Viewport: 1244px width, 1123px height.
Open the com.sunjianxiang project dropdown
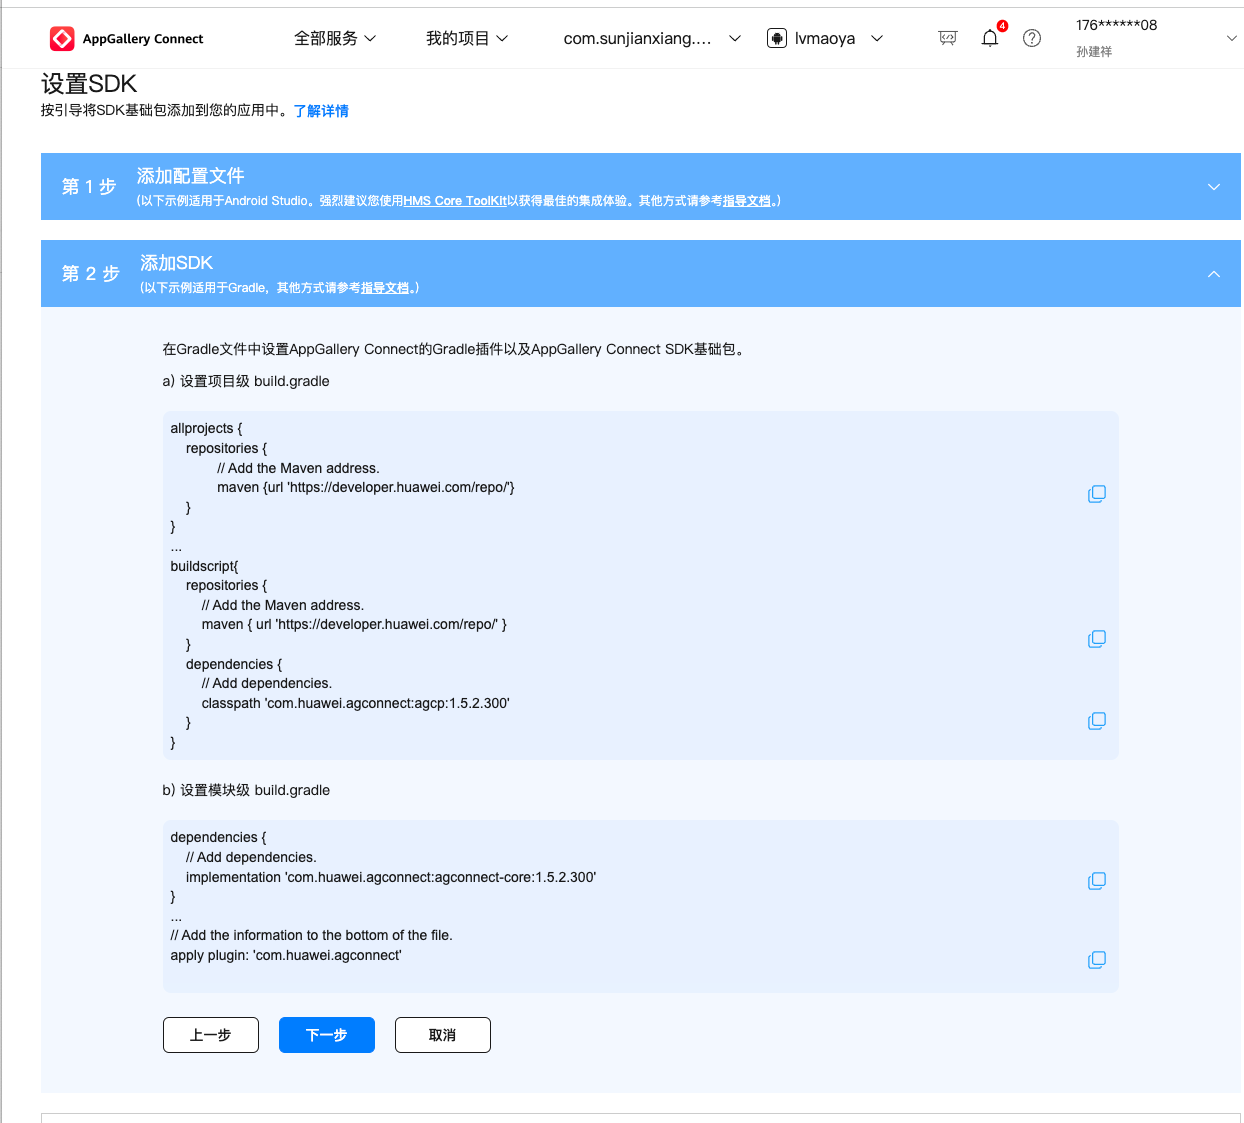tap(651, 38)
